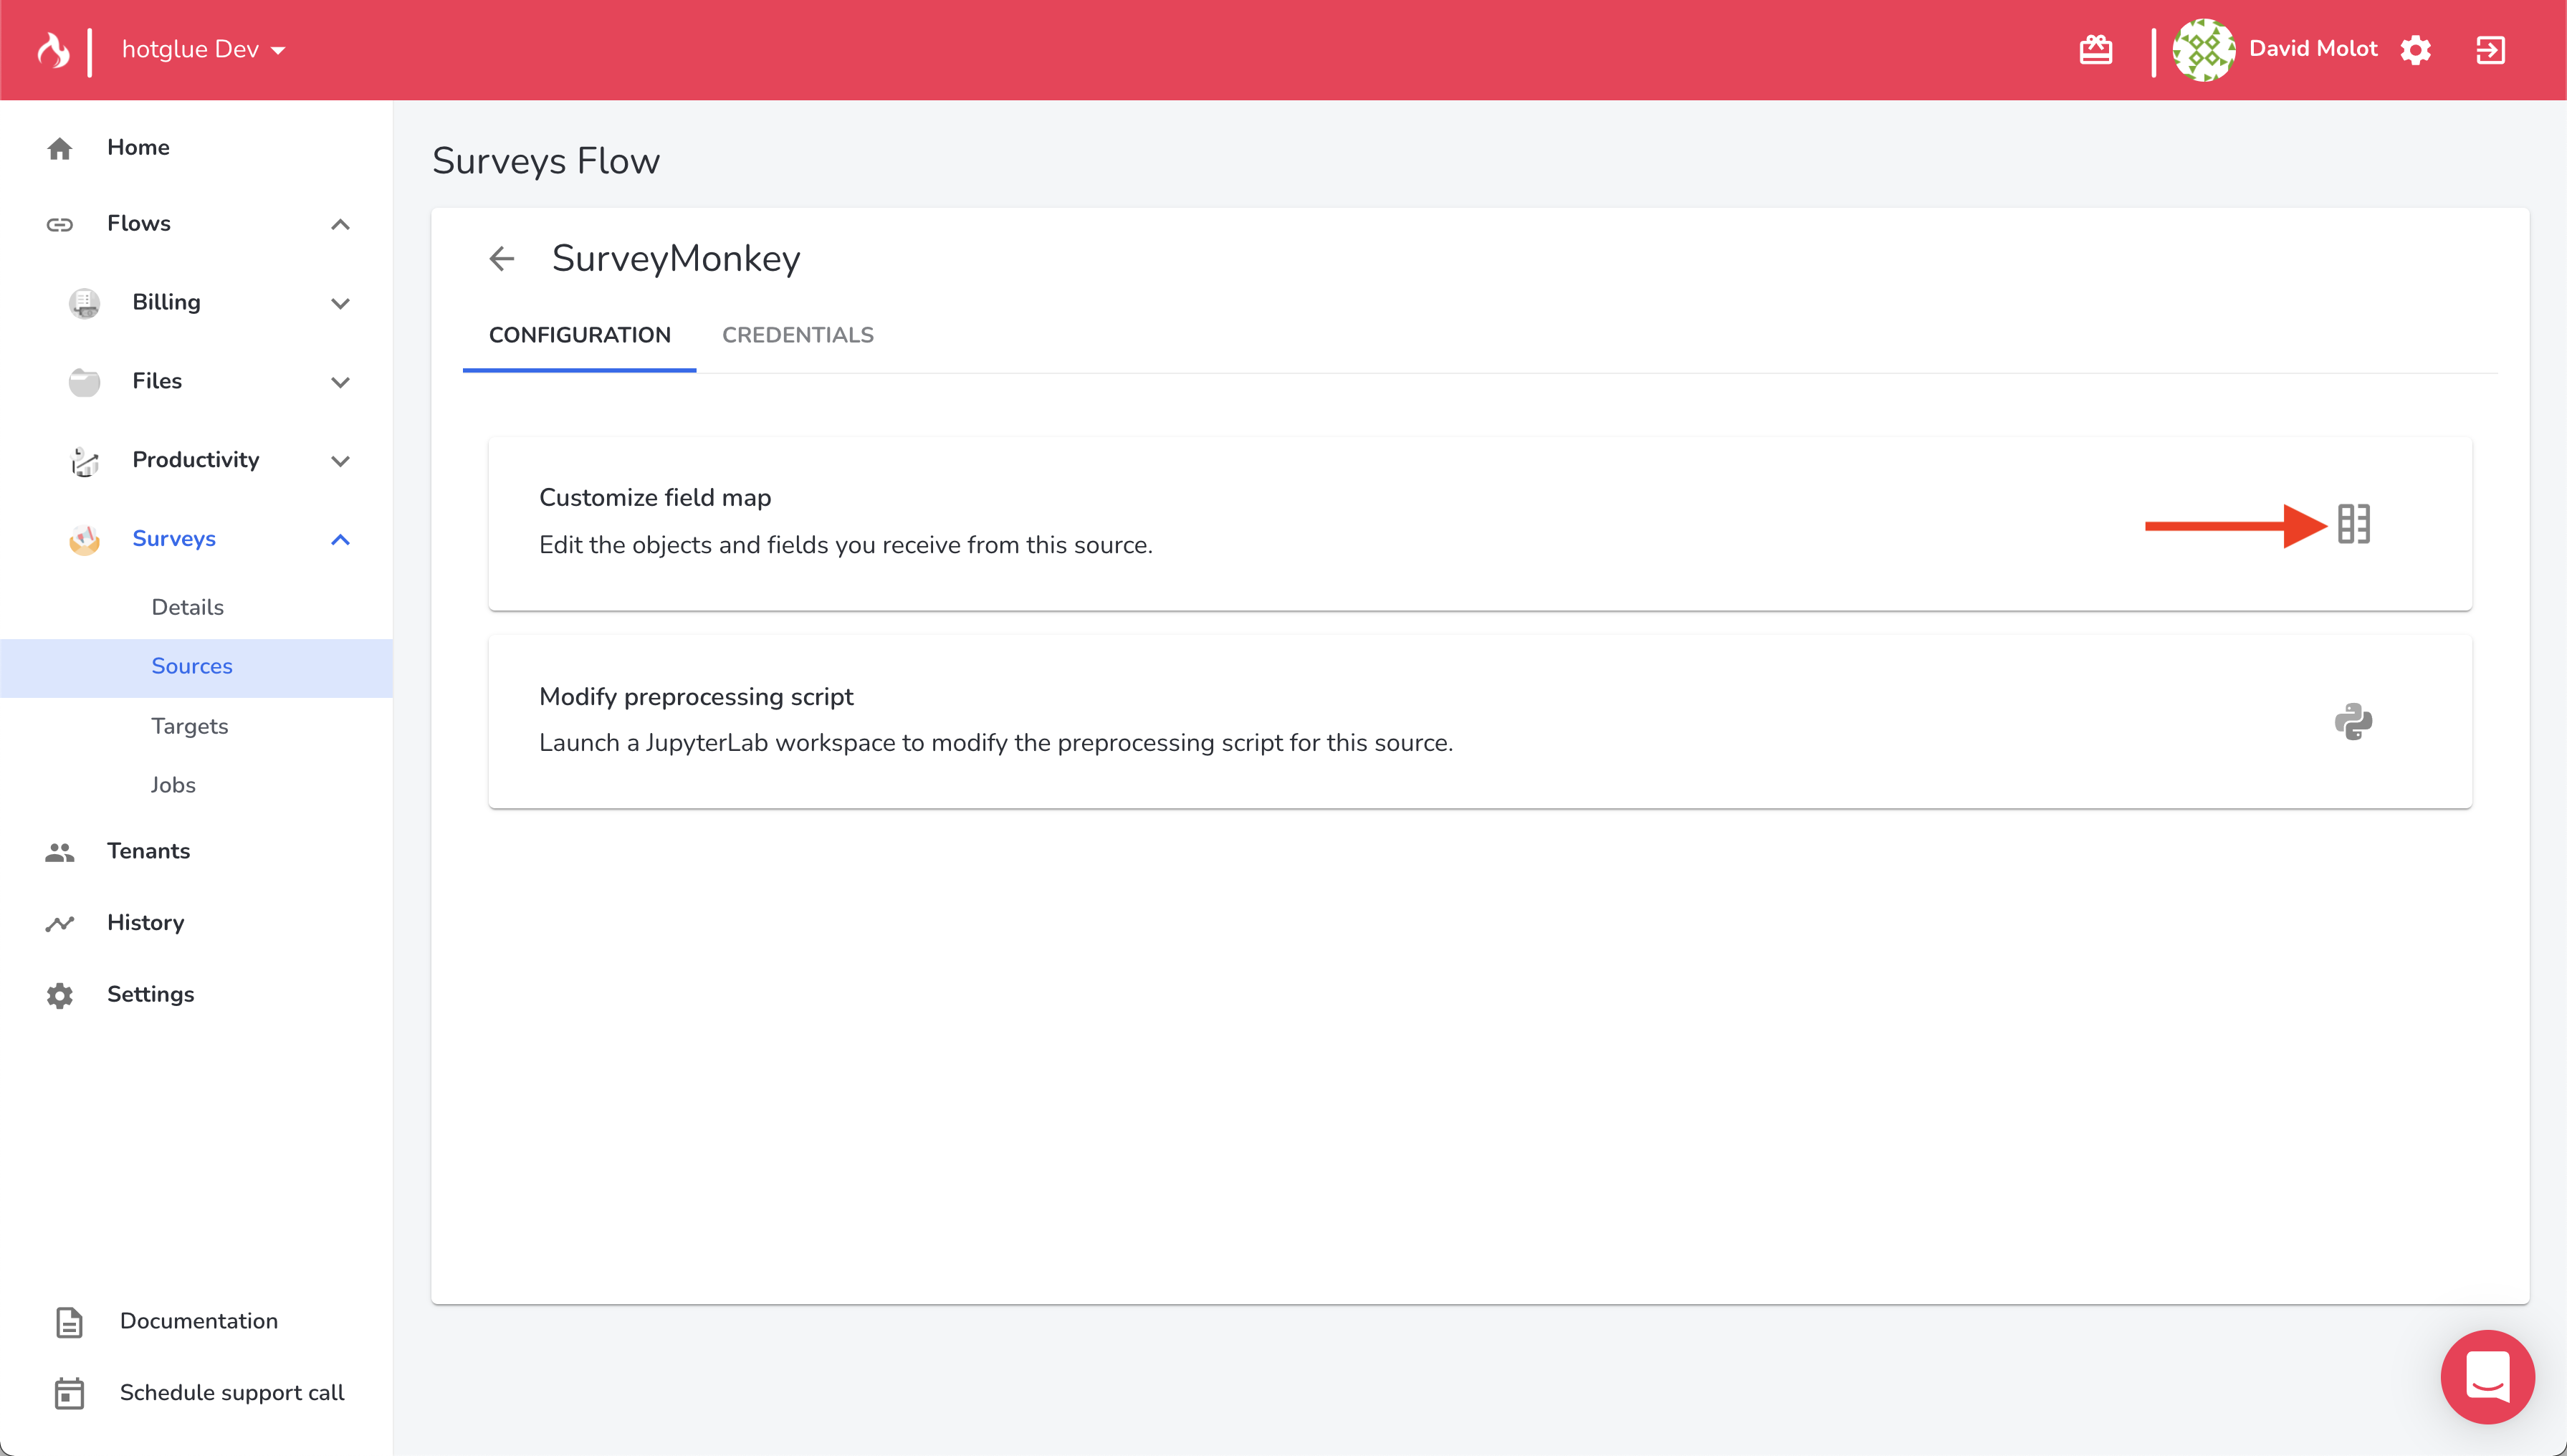The height and width of the screenshot is (1456, 2567).
Task: Click David Molot's avatar image
Action: [x=2203, y=49]
